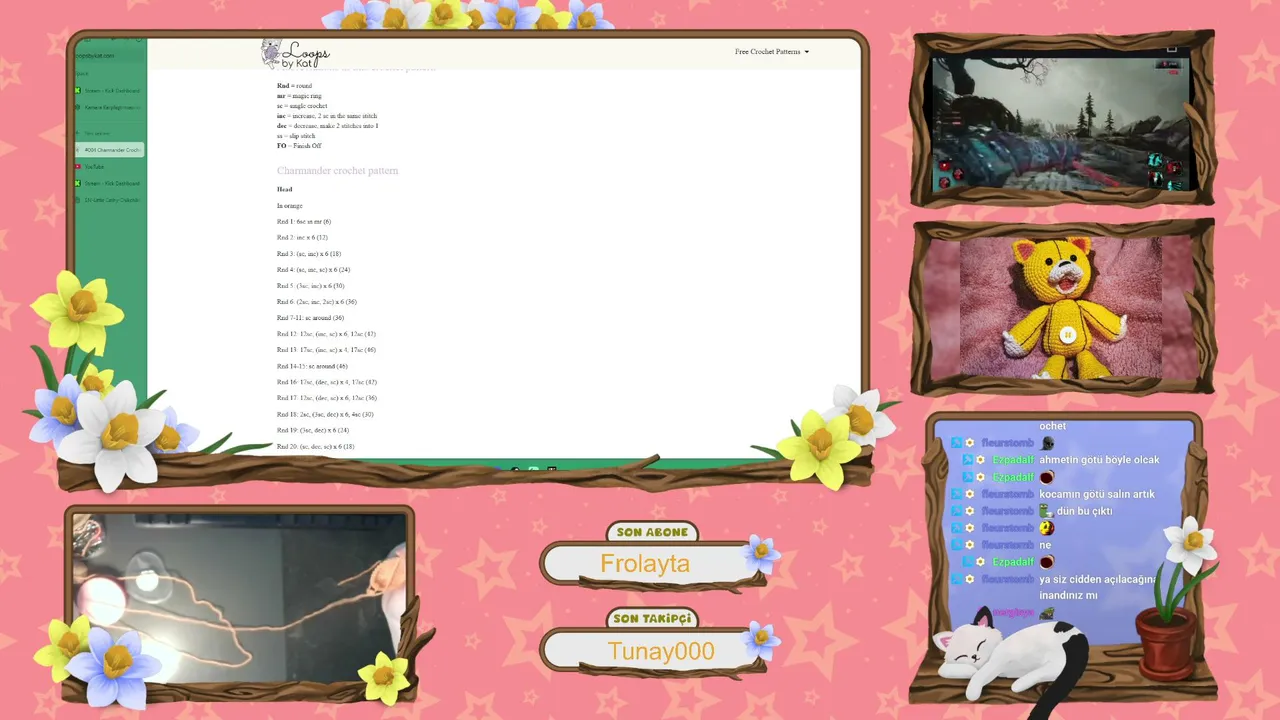Viewport: 1280px width, 720px height.
Task: Click the 'In orange' text line
Action: click(290, 206)
